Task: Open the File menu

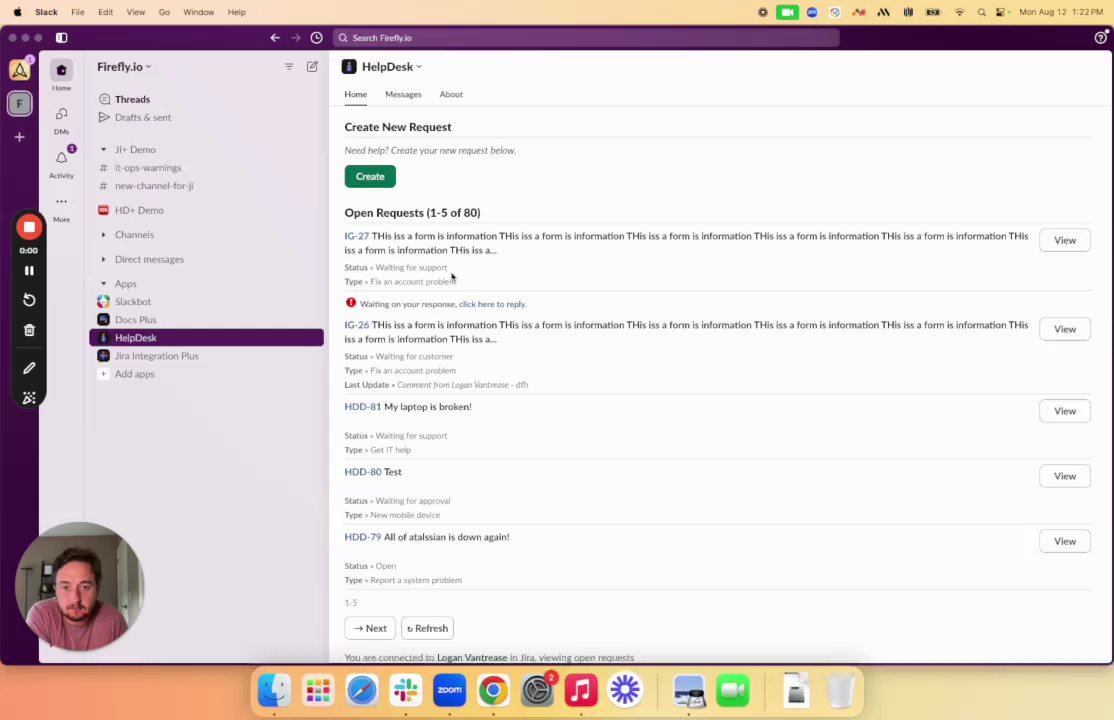Action: click(x=77, y=12)
